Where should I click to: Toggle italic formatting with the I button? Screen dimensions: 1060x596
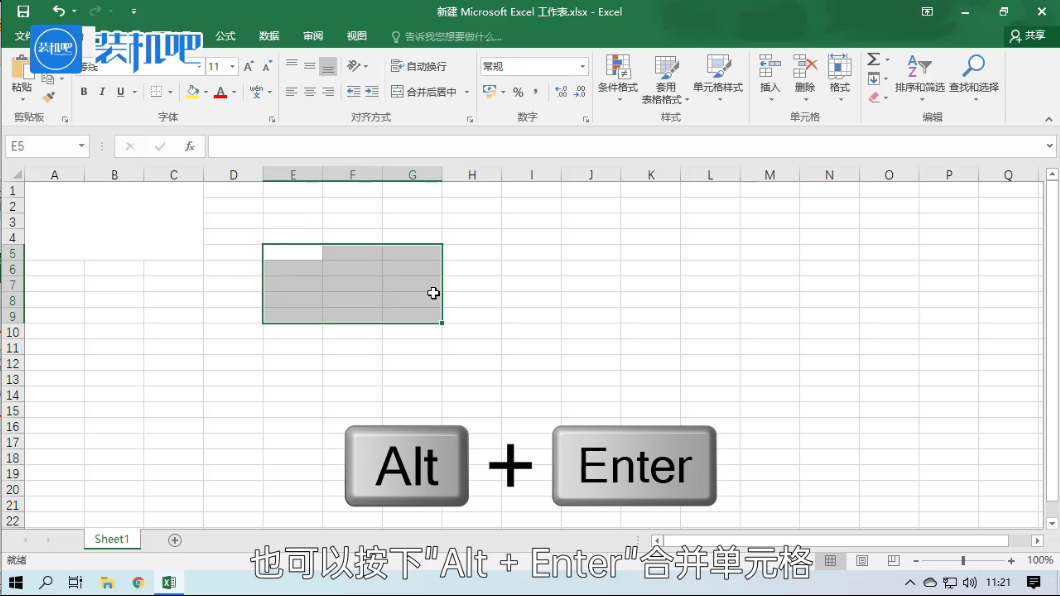[x=102, y=92]
